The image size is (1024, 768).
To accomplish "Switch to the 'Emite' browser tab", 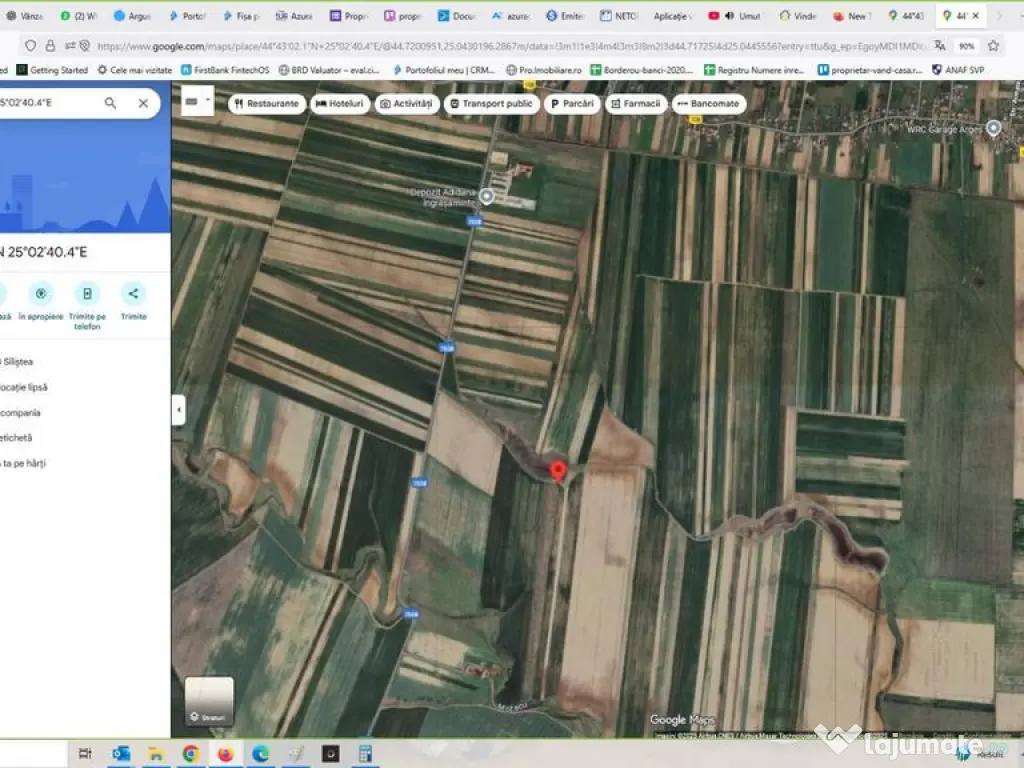I will point(565,16).
